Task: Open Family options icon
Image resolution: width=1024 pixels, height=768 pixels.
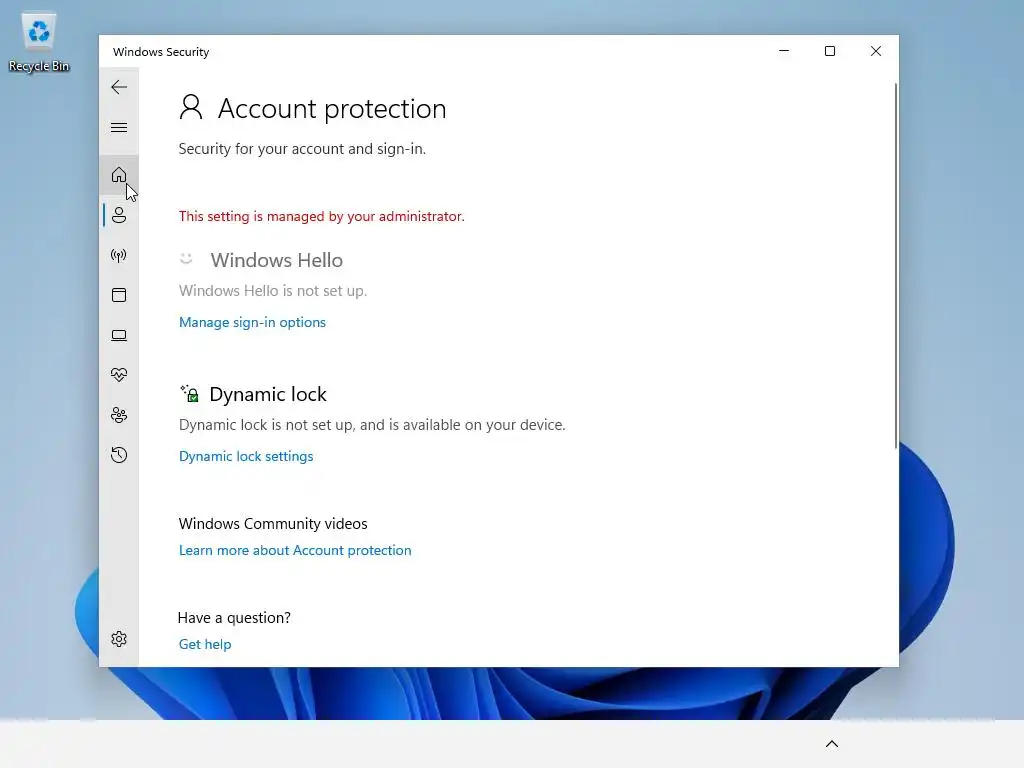Action: (119, 415)
